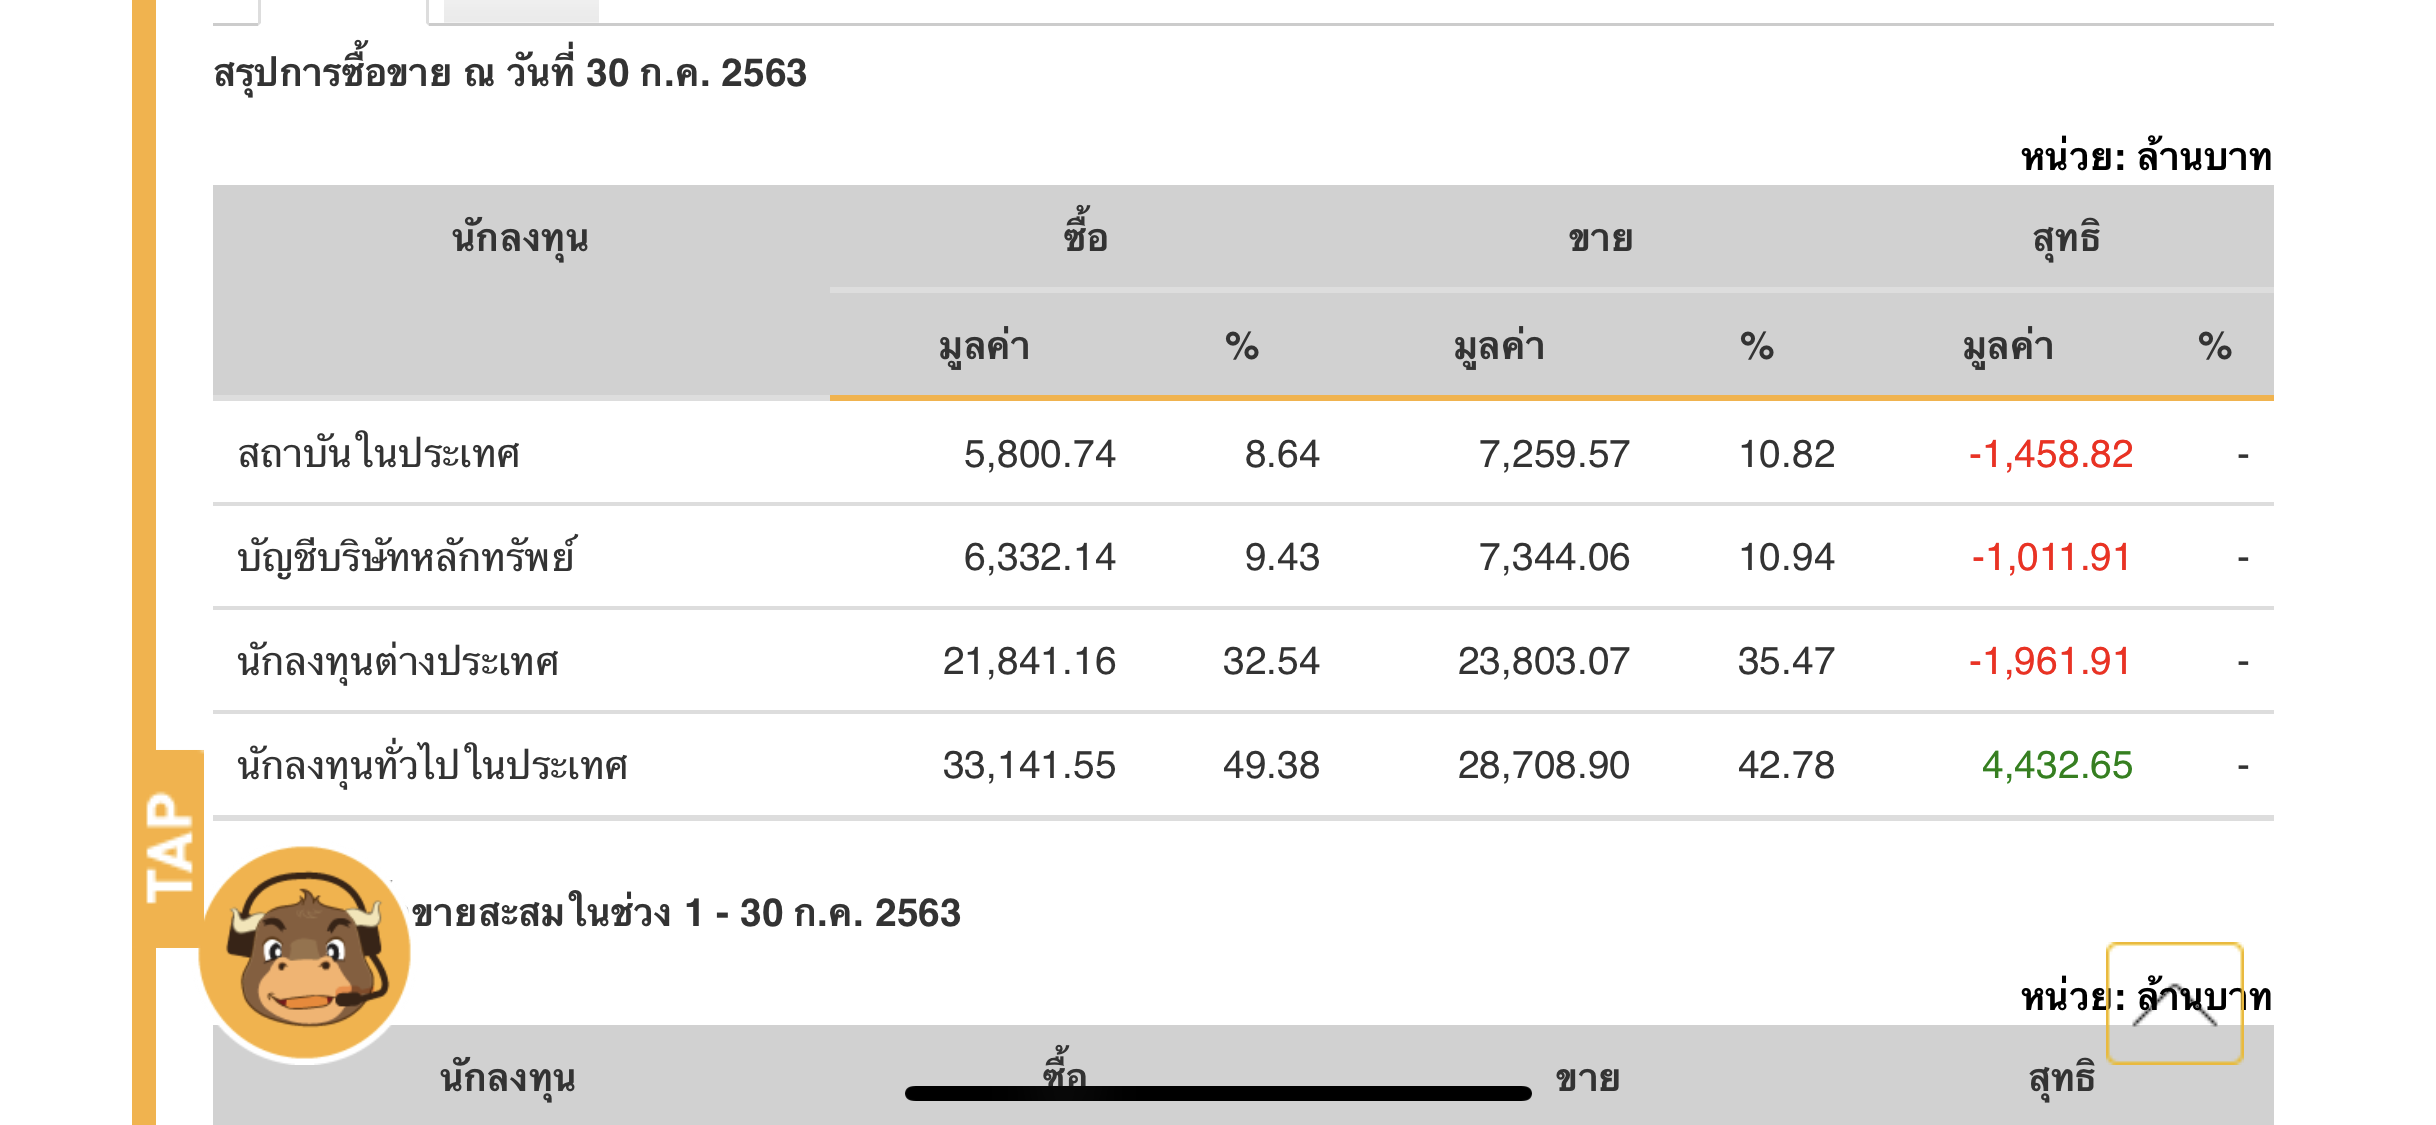The image size is (2436, 1125).
Task: Select the นักลงทุนทั่วไปในประเทศ row label
Action: (x=432, y=766)
